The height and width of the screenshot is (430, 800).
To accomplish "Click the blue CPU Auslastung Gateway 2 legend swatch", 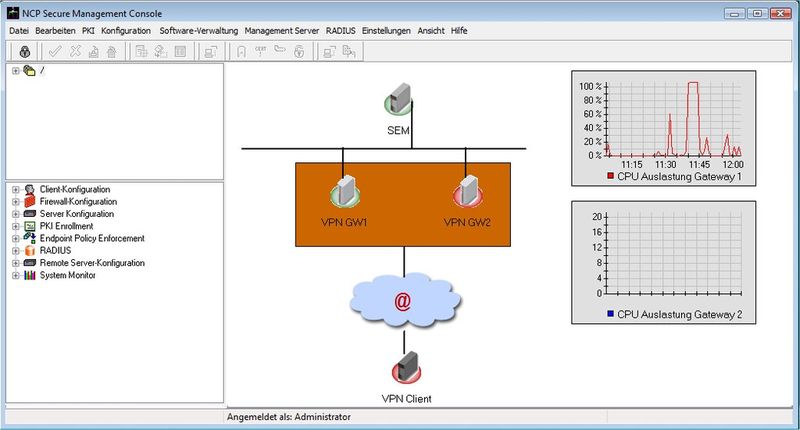I will coord(610,314).
